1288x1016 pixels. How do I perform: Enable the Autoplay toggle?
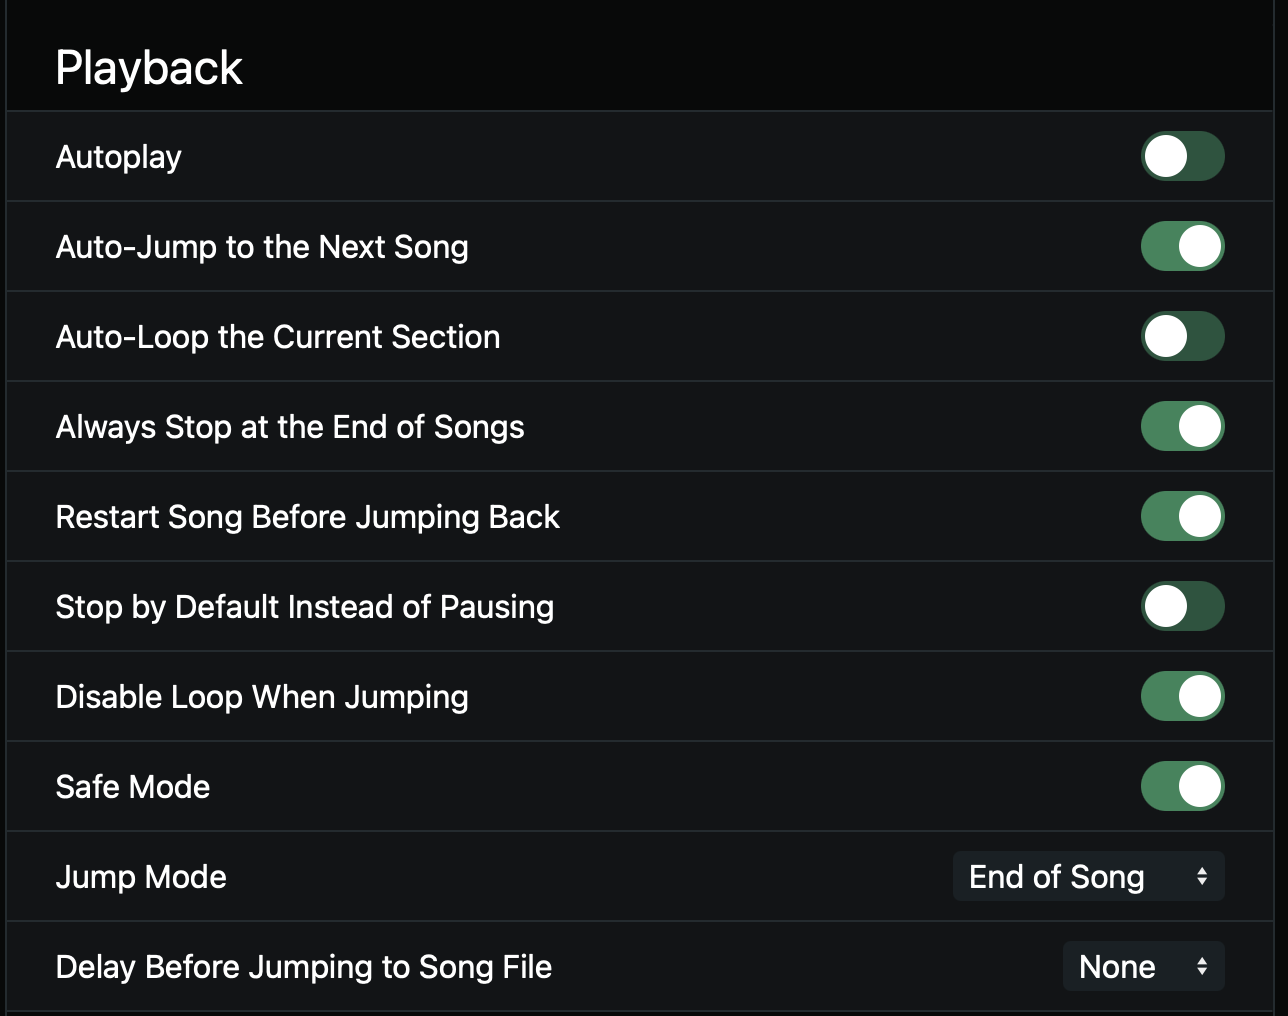click(x=1183, y=156)
